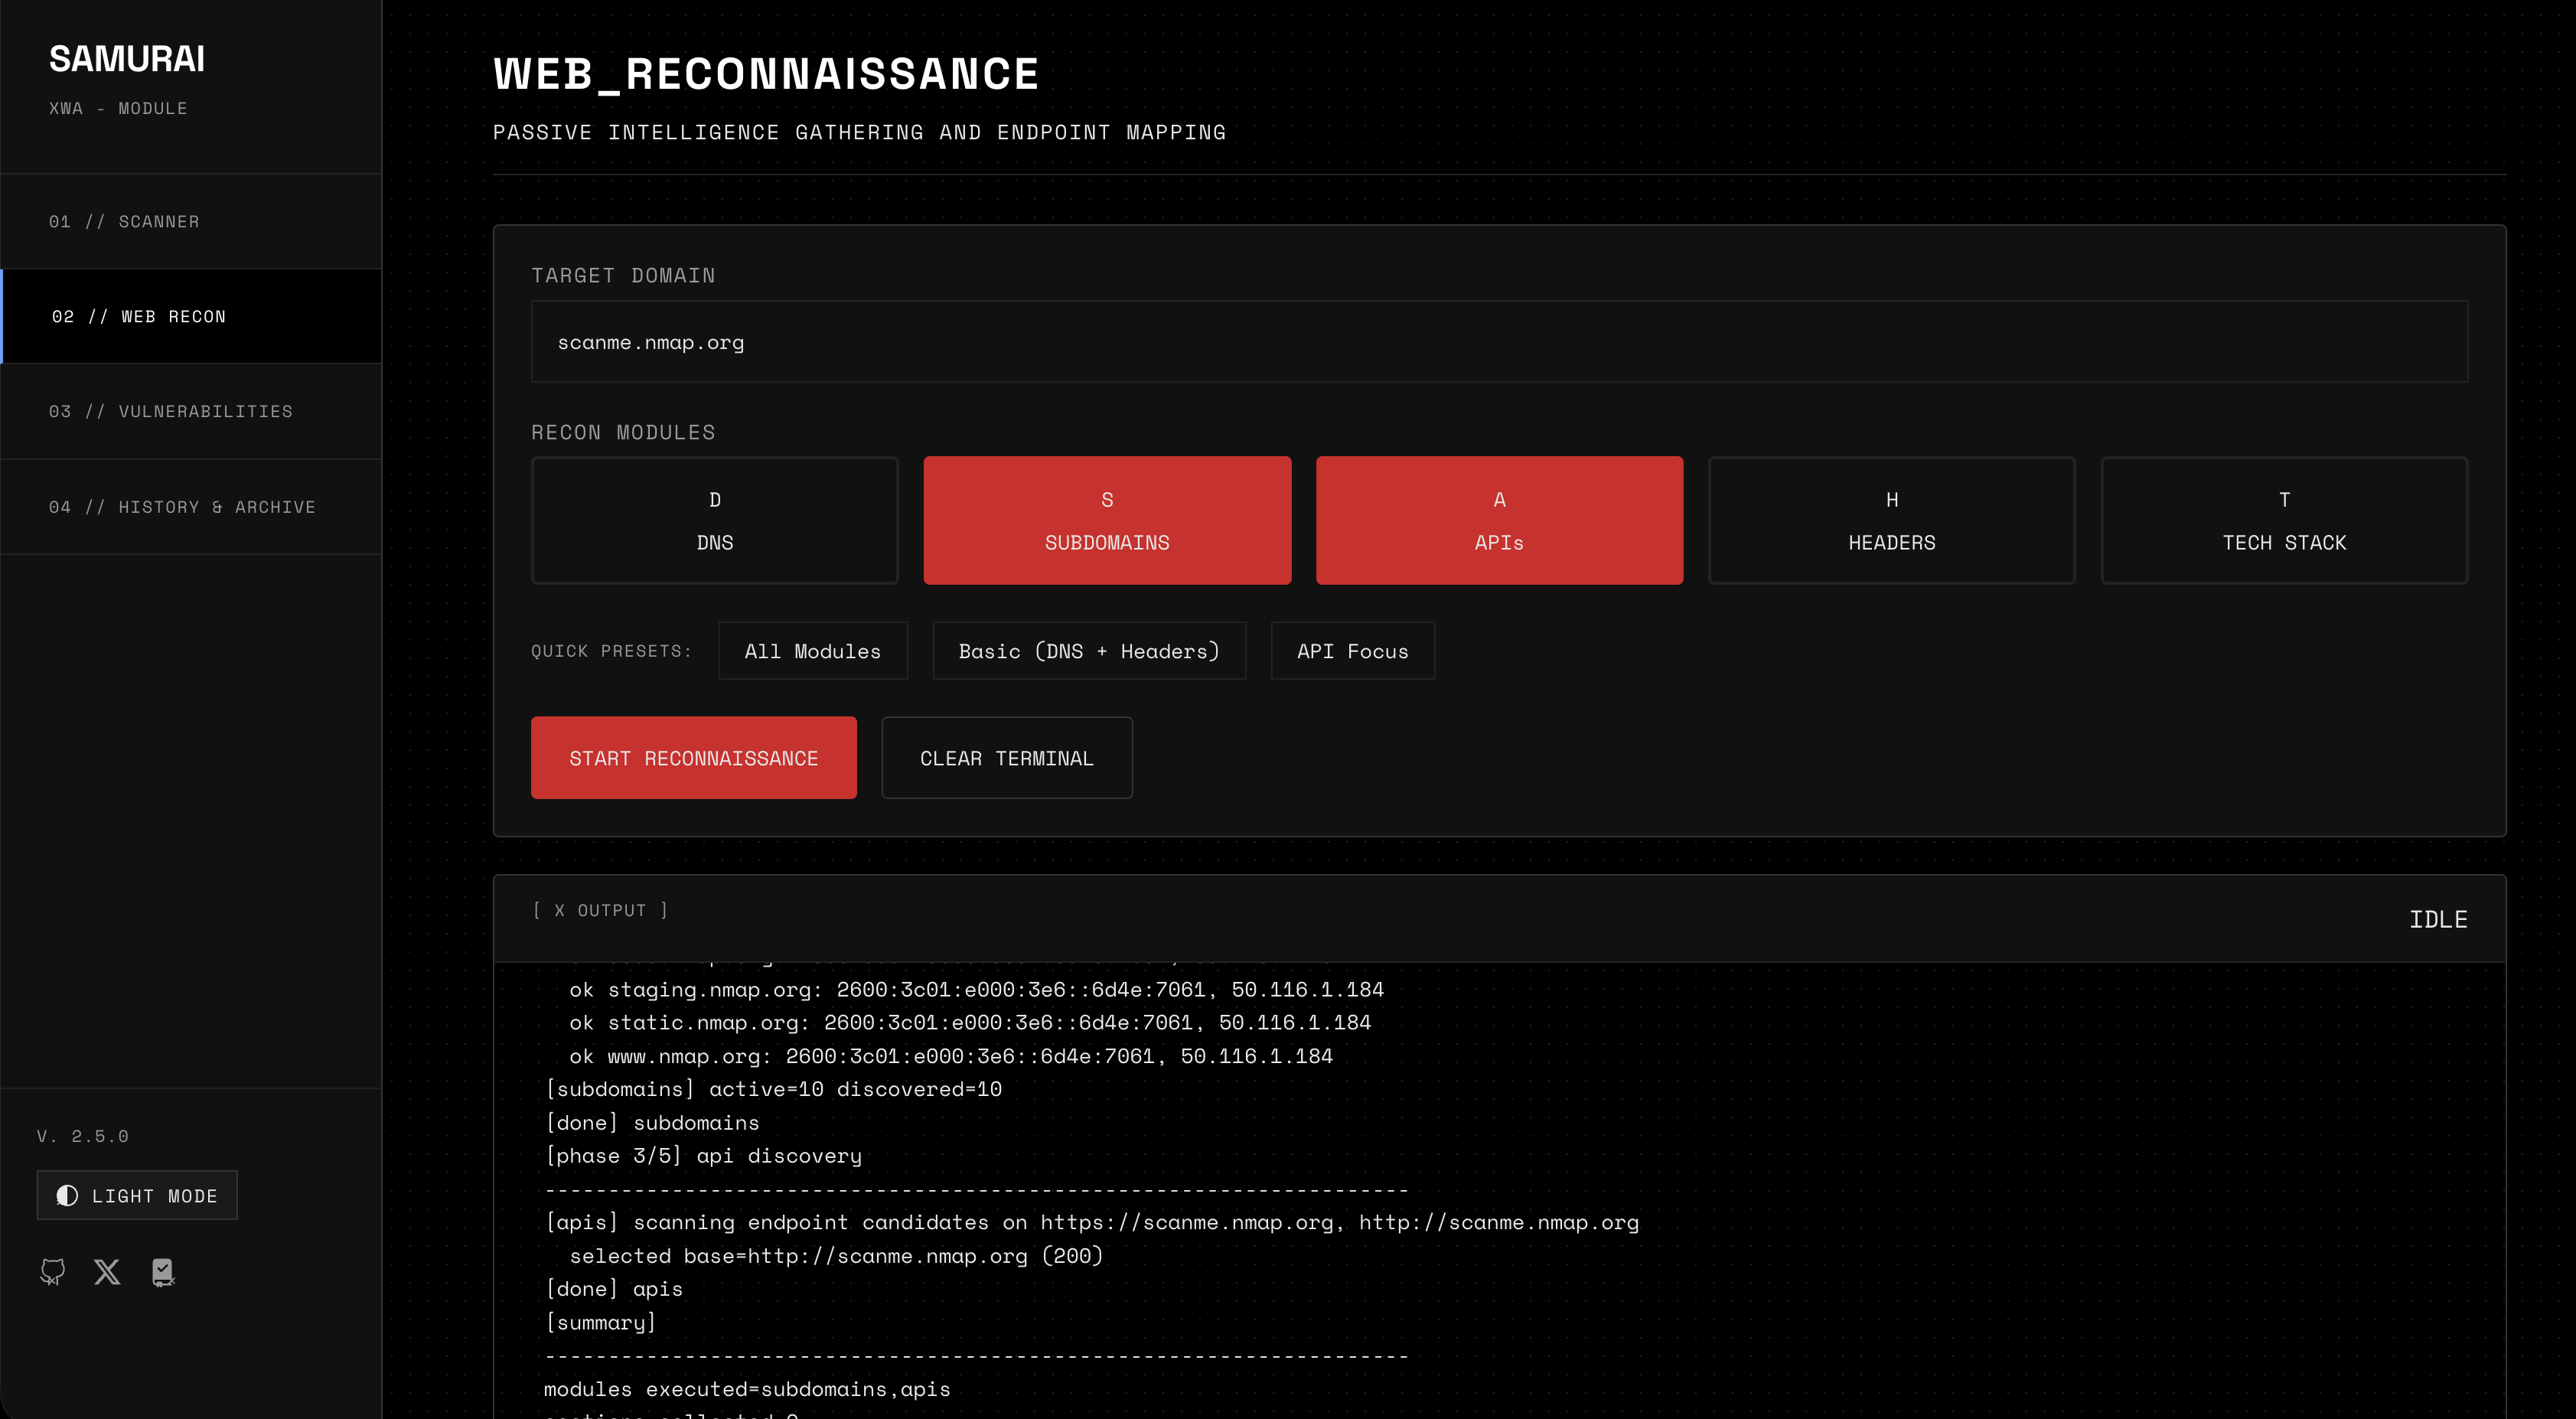Click 'ok static.nmap.org' output line
This screenshot has width=2576, height=1419.
pyautogui.click(x=970, y=1022)
